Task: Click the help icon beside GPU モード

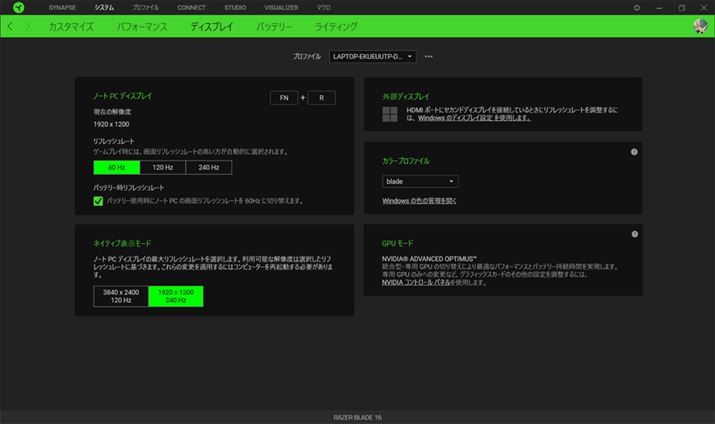Action: click(634, 234)
